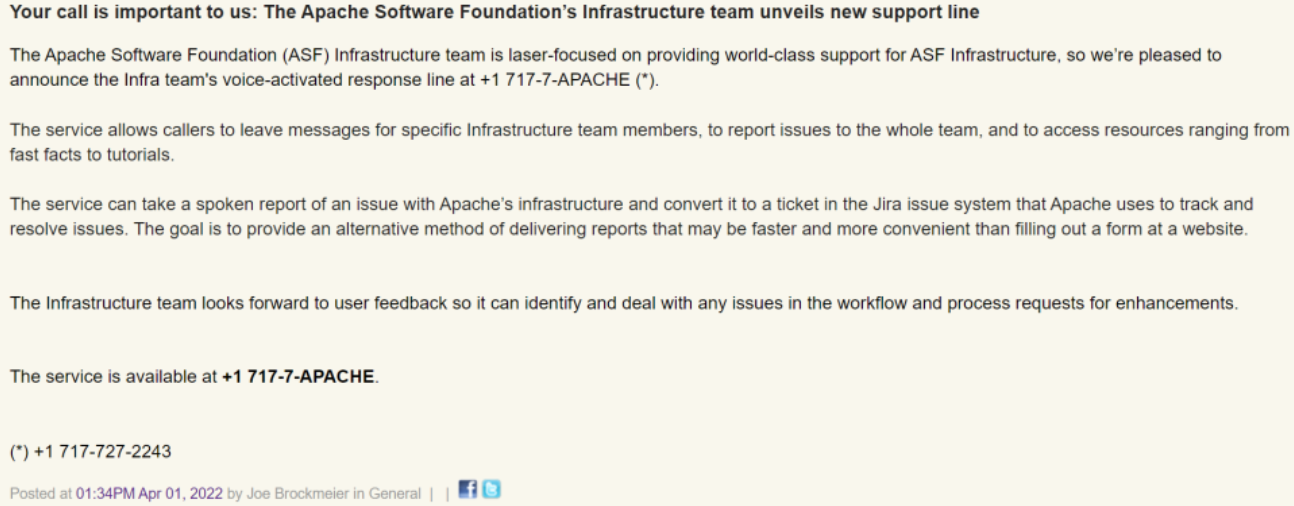This screenshot has width=1294, height=506.
Task: Share the post on Facebook
Action: [x=466, y=489]
